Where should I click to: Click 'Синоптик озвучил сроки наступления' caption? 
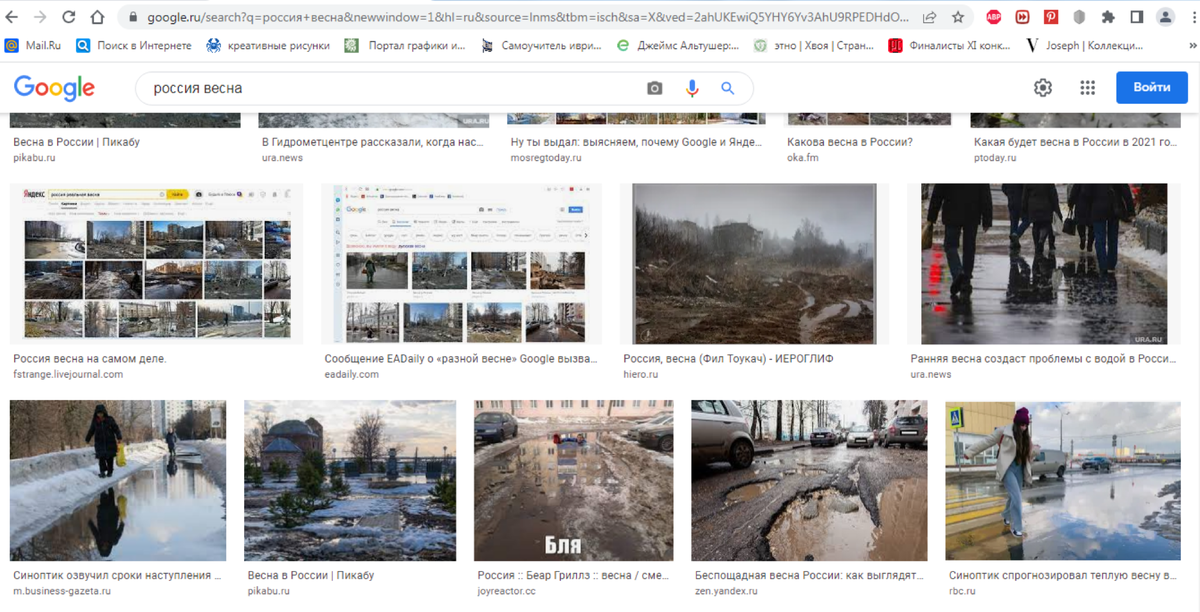pyautogui.click(x=117, y=576)
